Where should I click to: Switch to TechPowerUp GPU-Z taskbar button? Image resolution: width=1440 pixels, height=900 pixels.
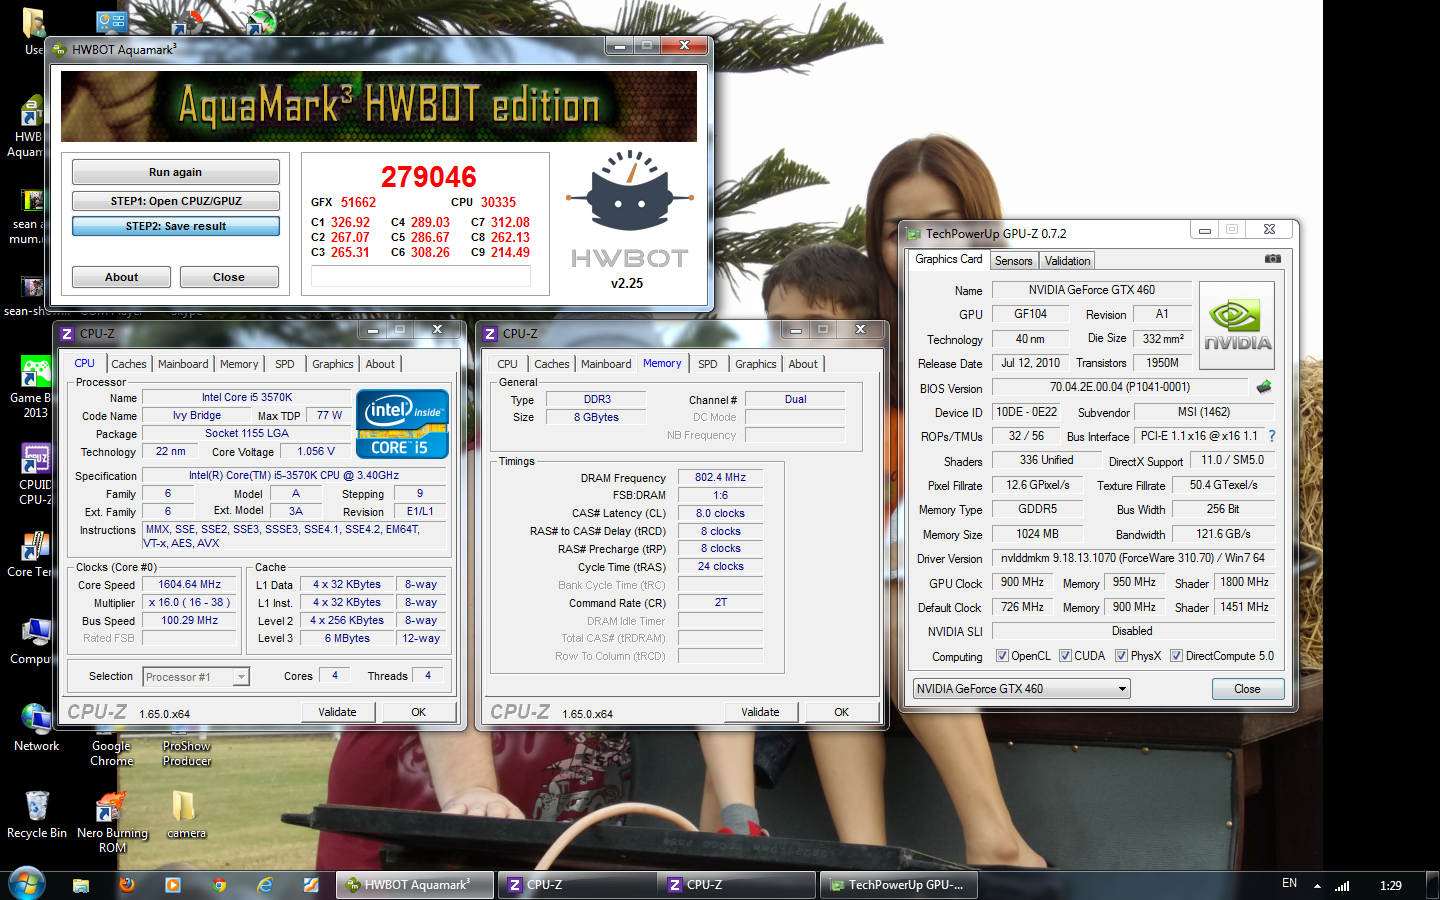[x=900, y=885]
